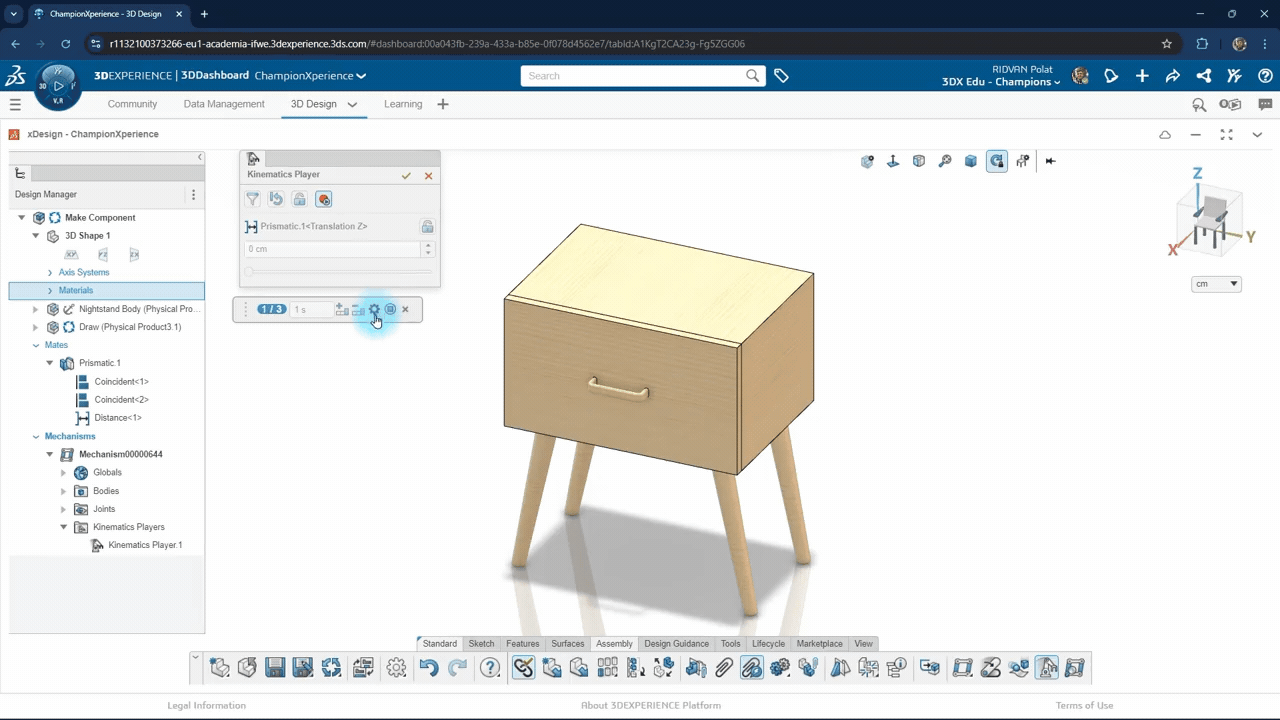Switch to the Surfaces tab
Screen dimensions: 1280x720
click(567, 644)
